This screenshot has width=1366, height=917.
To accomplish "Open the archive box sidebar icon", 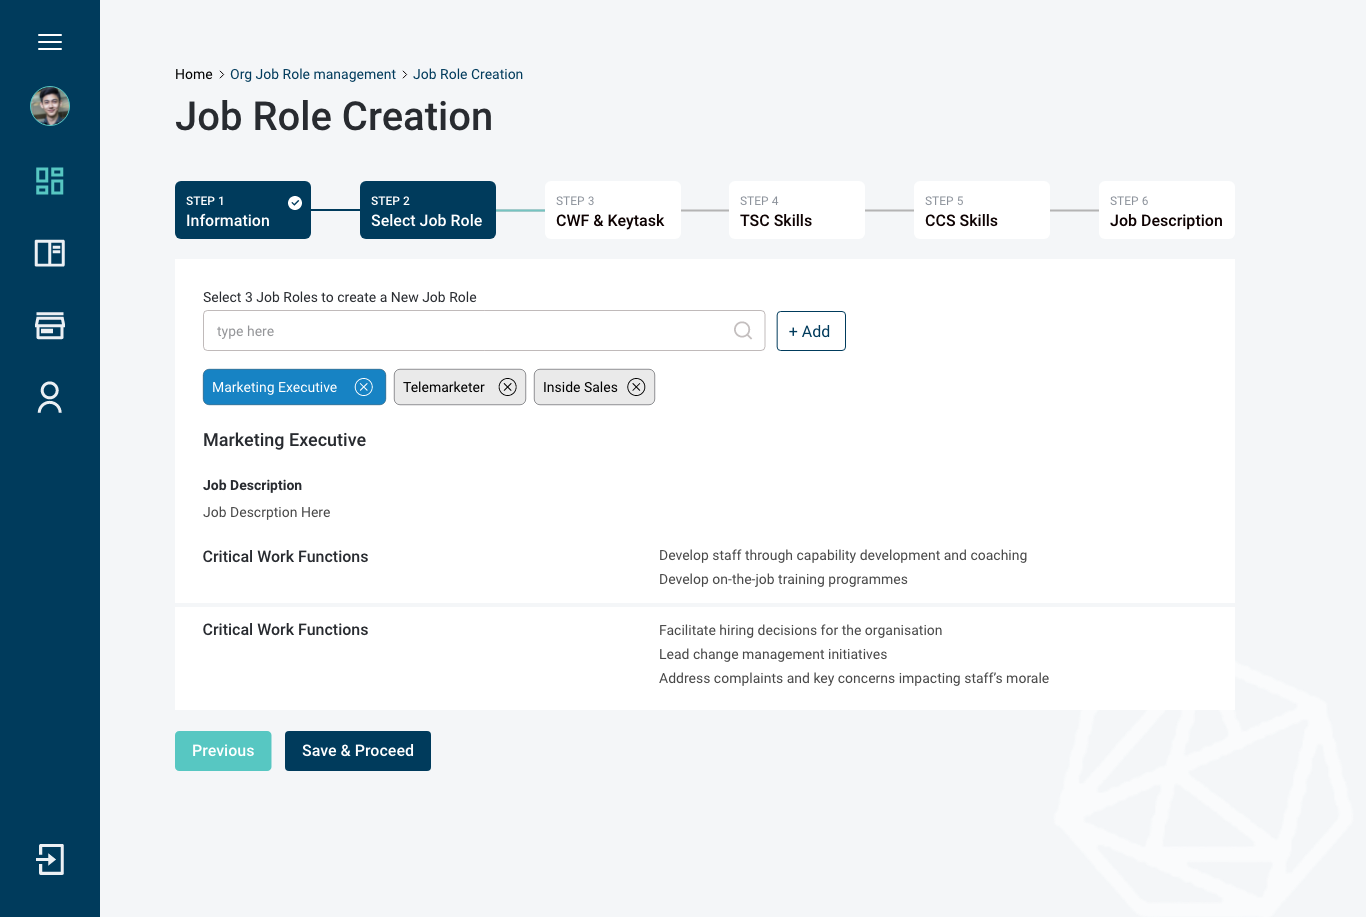I will (x=50, y=325).
